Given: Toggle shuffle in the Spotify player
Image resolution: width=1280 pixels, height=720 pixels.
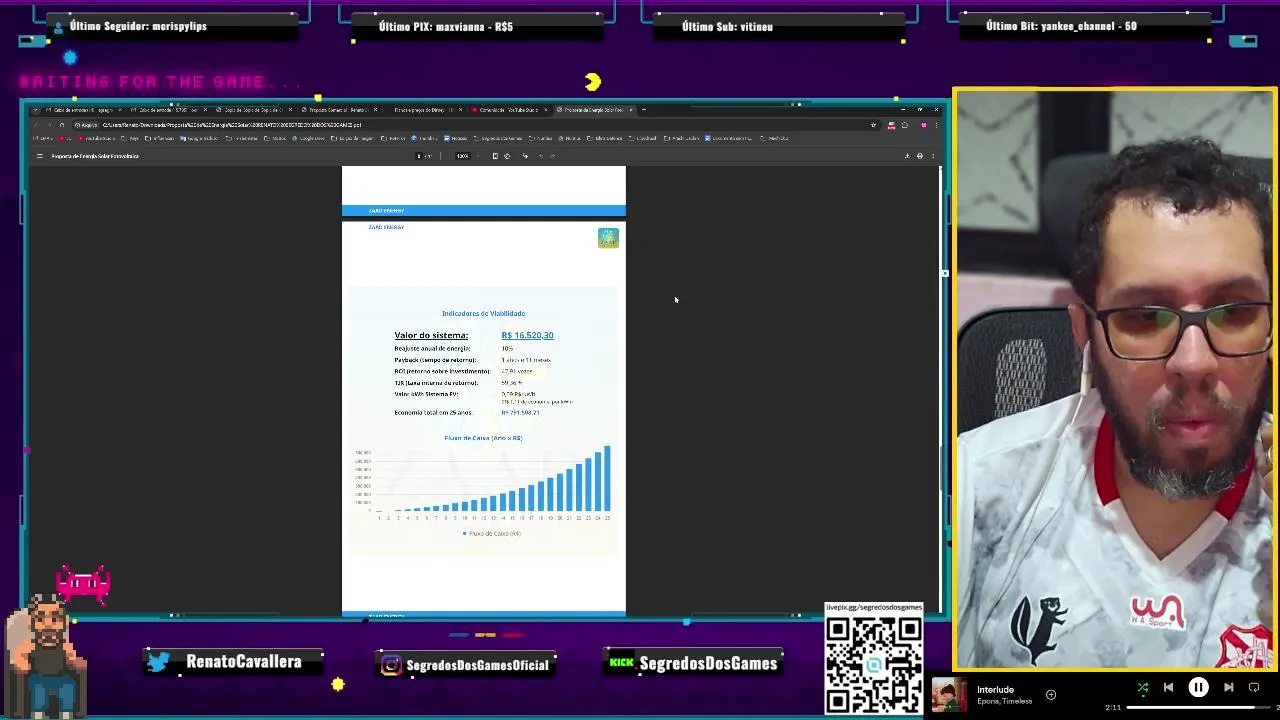Looking at the screenshot, I should pos(1143,687).
